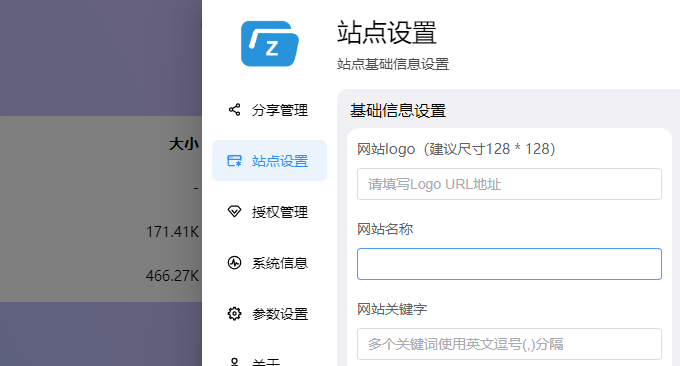Click the 466.27K size value in background
This screenshot has width=680, height=366.
pyautogui.click(x=172, y=275)
